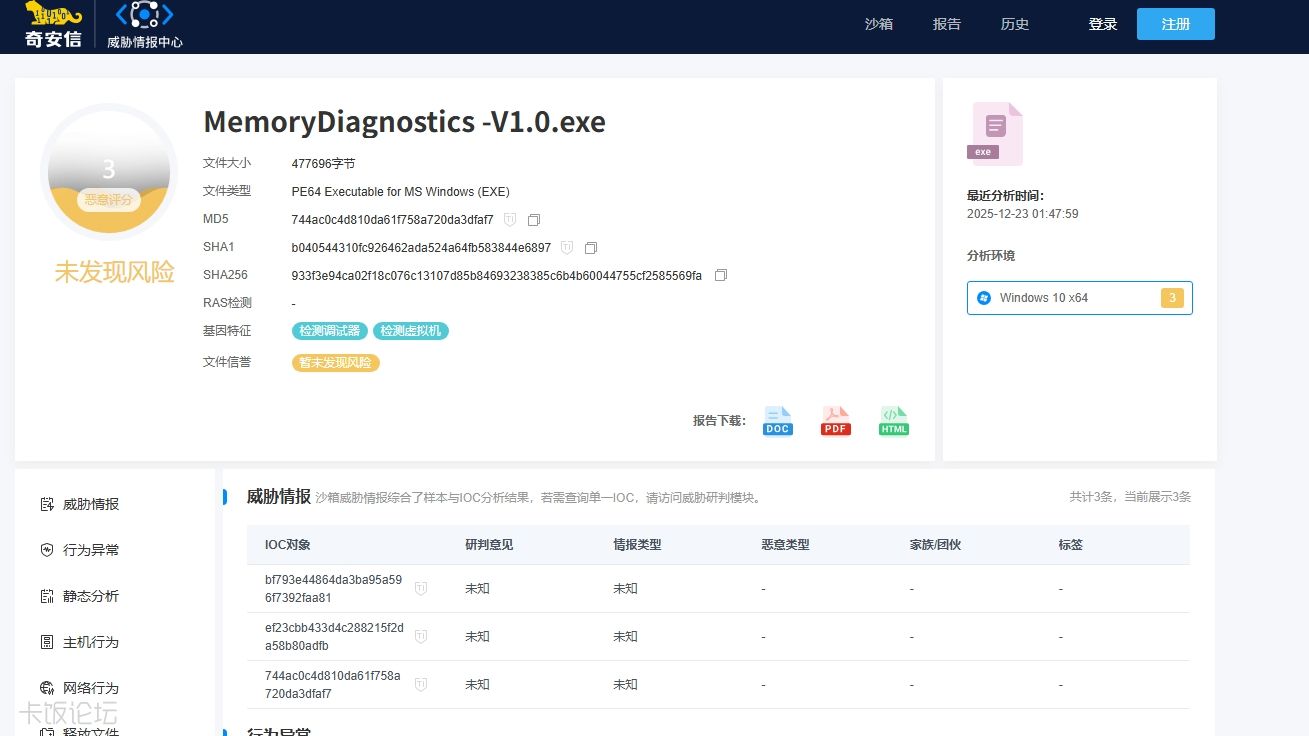Image resolution: width=1309 pixels, height=736 pixels.
Task: Download the DOC report
Action: pos(777,419)
